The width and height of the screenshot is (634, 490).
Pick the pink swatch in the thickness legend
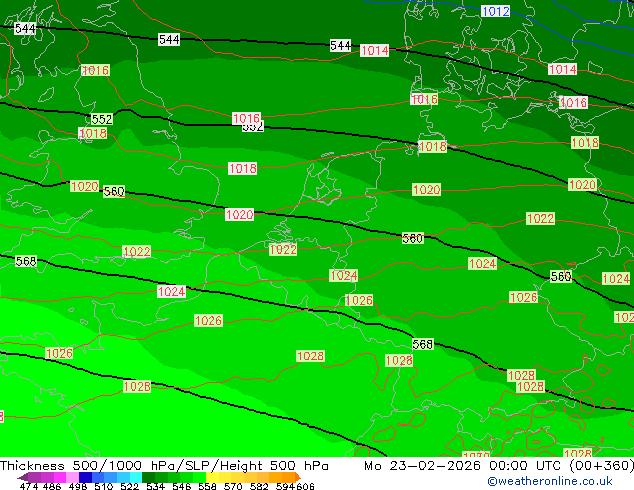click(72, 477)
